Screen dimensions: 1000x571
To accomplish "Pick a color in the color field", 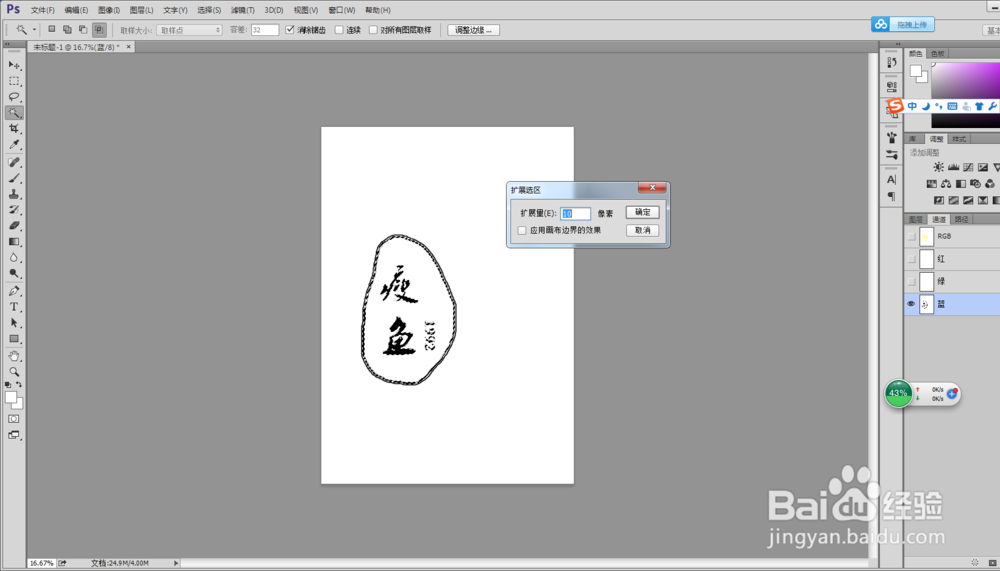I will (966, 80).
